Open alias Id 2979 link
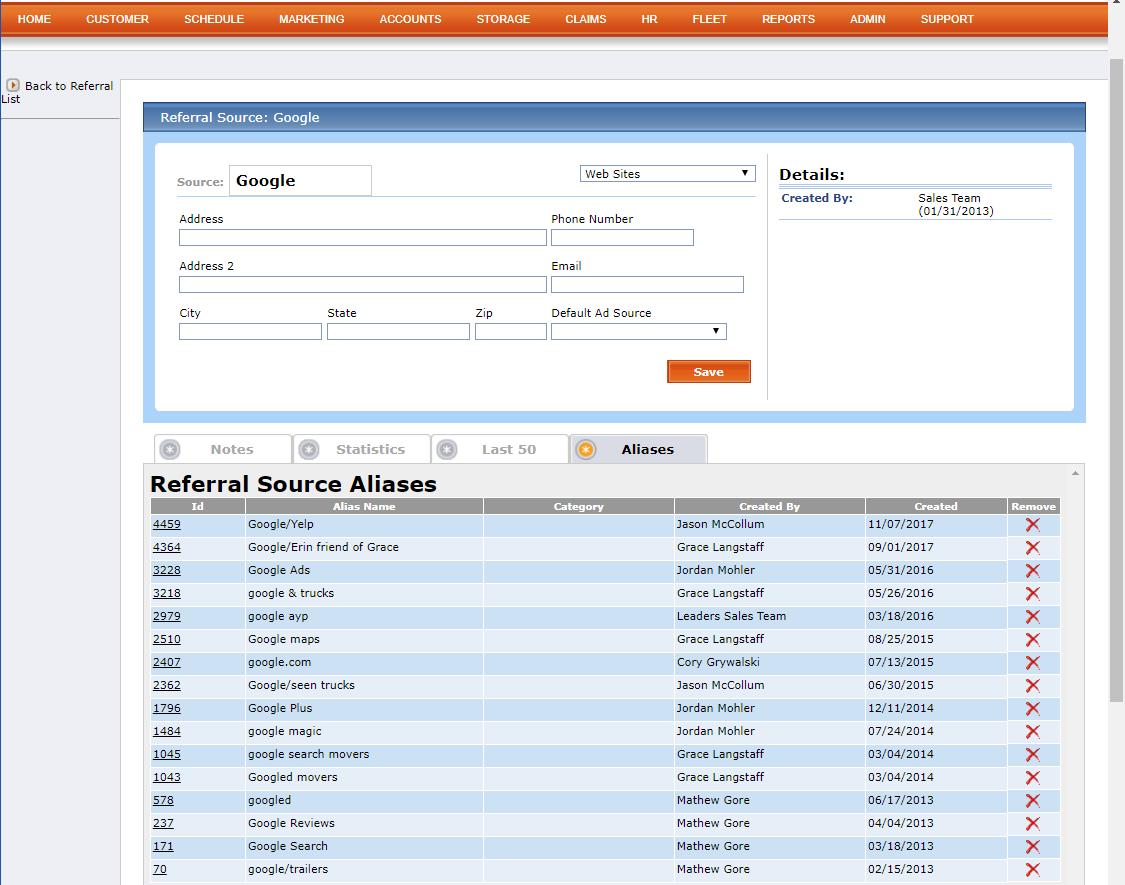The width and height of the screenshot is (1125, 885). coord(166,617)
